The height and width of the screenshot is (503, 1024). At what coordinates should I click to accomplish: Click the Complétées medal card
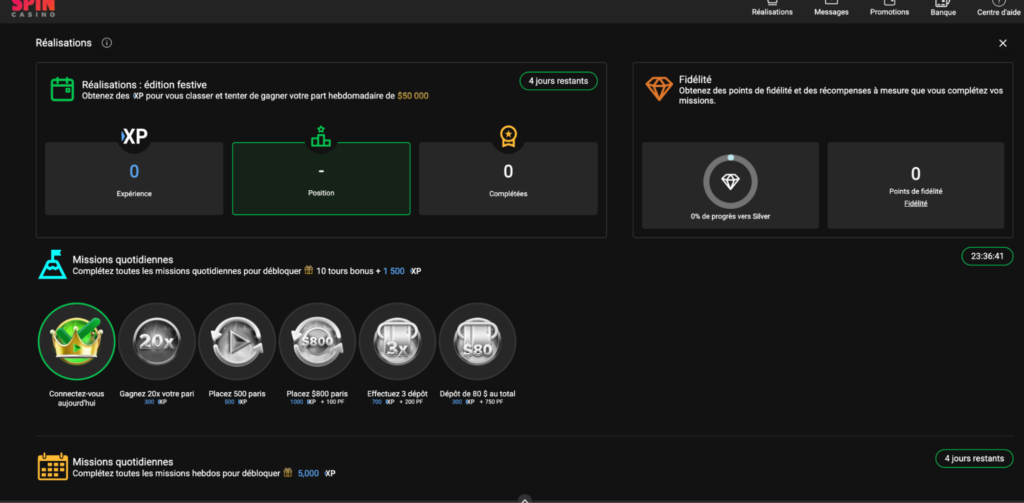click(508, 178)
